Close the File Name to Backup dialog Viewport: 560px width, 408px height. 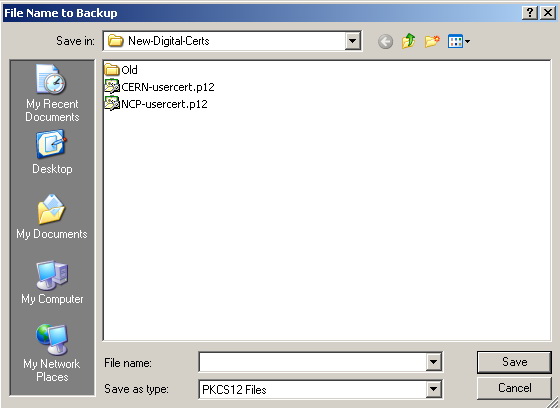tap(548, 13)
